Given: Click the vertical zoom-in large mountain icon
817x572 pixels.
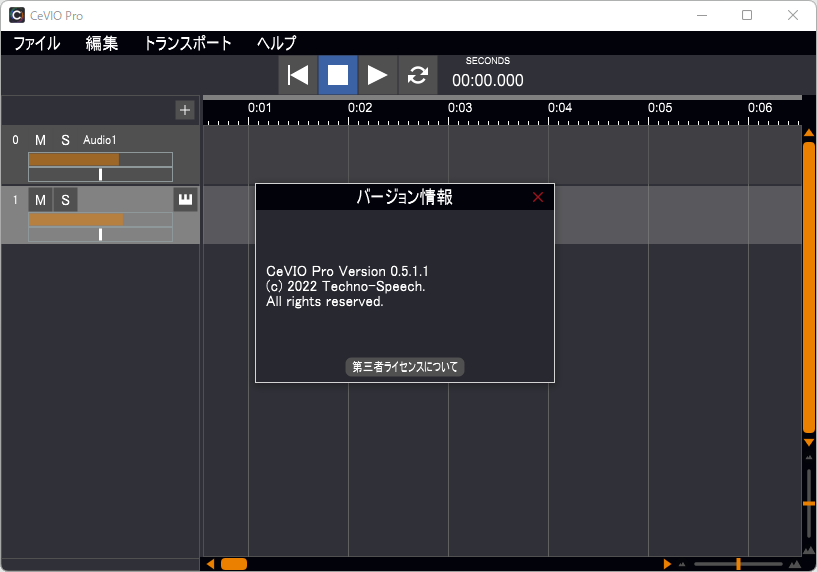Looking at the screenshot, I should coord(809,550).
